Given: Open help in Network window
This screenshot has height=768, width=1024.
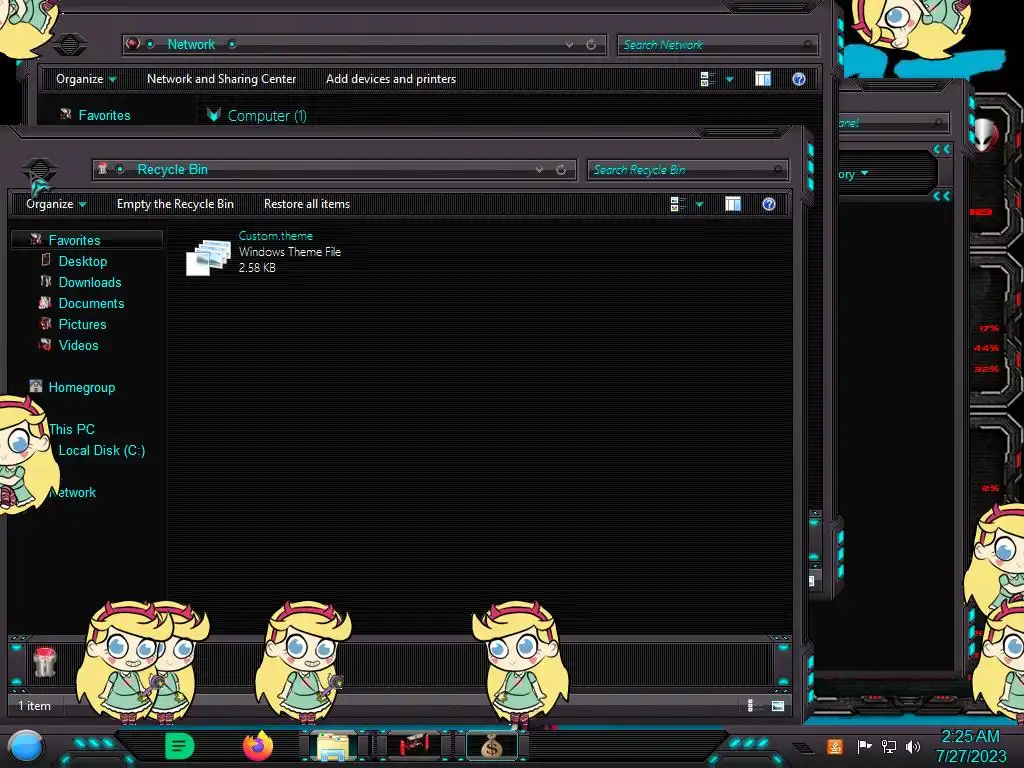Looking at the screenshot, I should 799,79.
